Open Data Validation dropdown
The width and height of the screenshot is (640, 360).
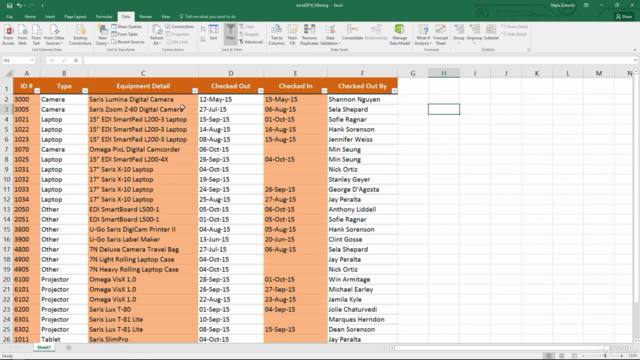point(330,35)
